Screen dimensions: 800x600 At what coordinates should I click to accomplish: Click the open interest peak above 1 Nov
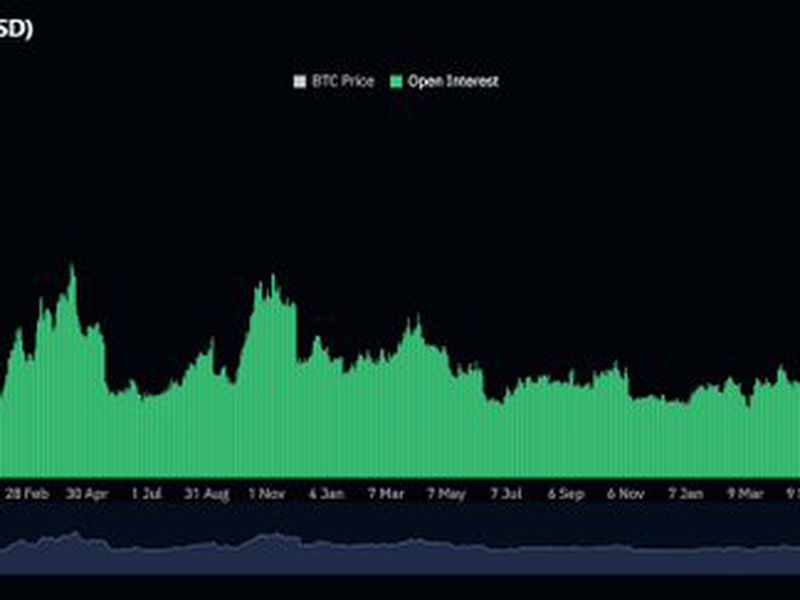click(x=271, y=278)
